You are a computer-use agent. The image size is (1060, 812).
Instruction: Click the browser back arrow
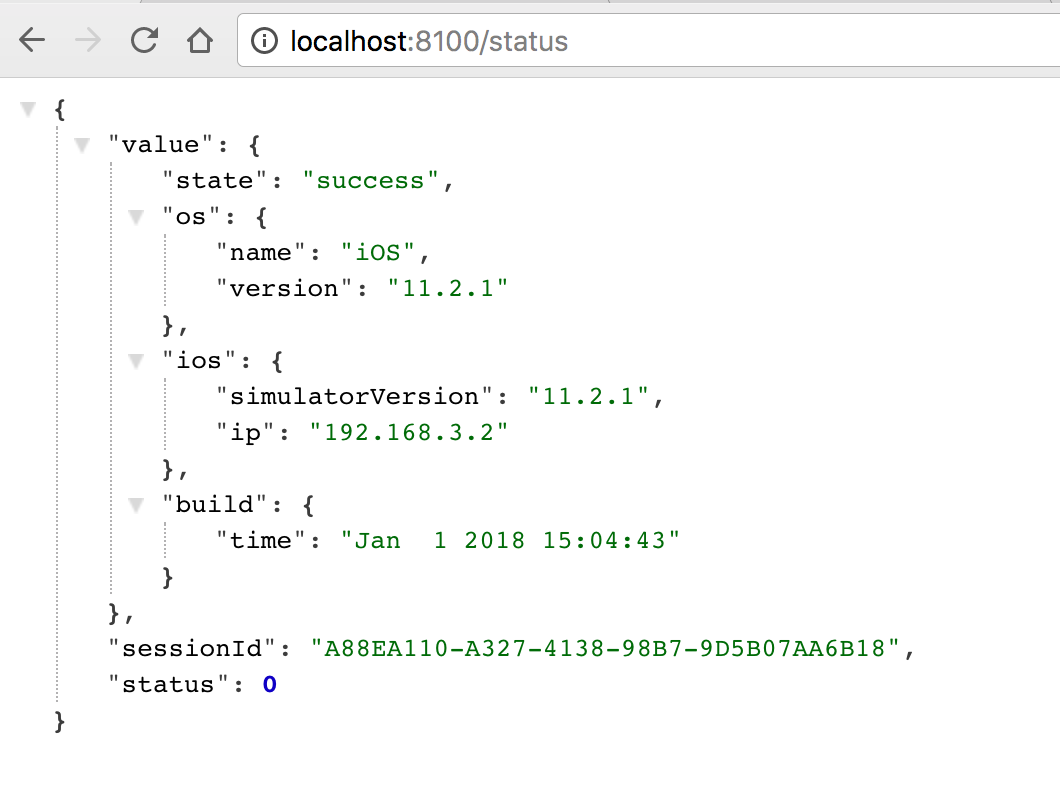coord(32,41)
